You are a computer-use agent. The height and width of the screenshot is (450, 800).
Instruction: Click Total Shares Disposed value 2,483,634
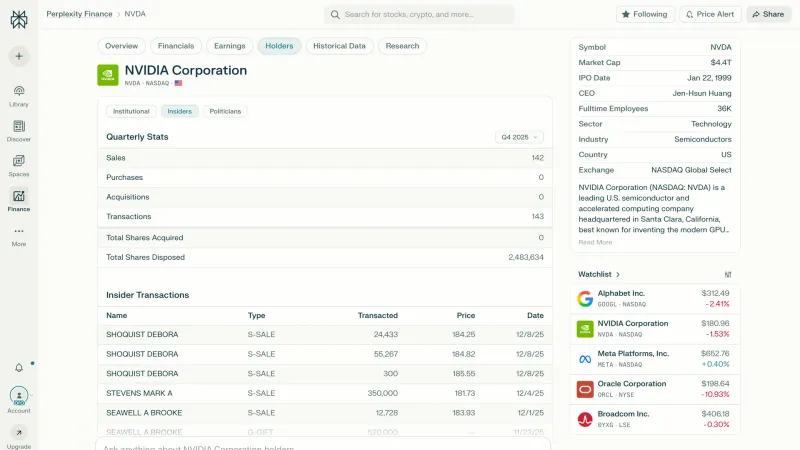[x=526, y=257]
